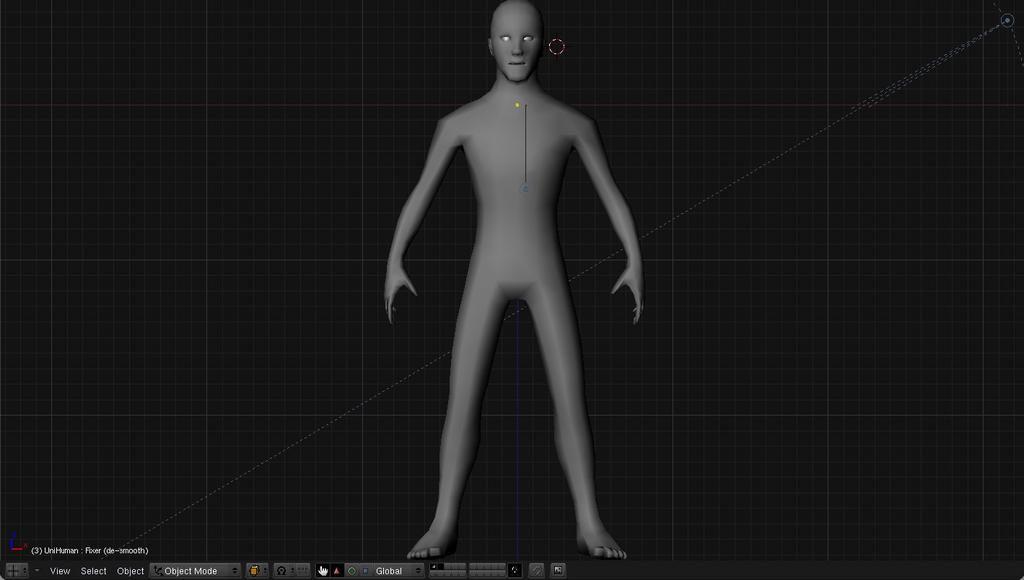Open the Object menu
Viewport: 1024px width, 580px height.
tap(130, 571)
